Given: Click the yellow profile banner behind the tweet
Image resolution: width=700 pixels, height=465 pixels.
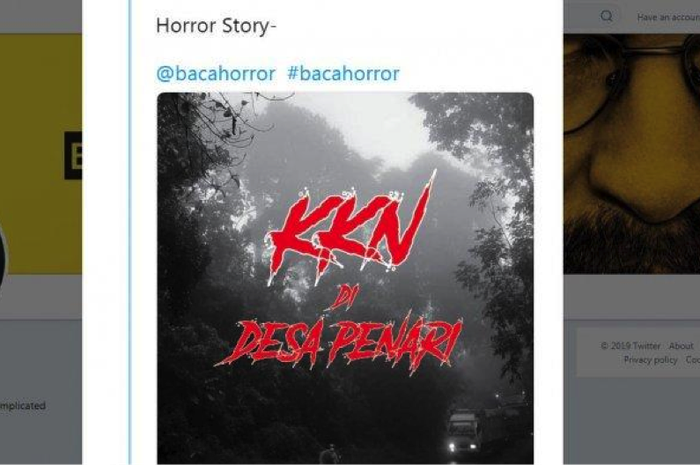Looking at the screenshot, I should tap(41, 154).
